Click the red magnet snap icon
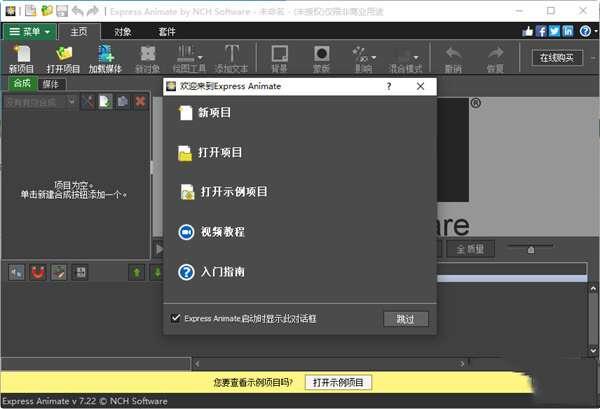 [37, 271]
